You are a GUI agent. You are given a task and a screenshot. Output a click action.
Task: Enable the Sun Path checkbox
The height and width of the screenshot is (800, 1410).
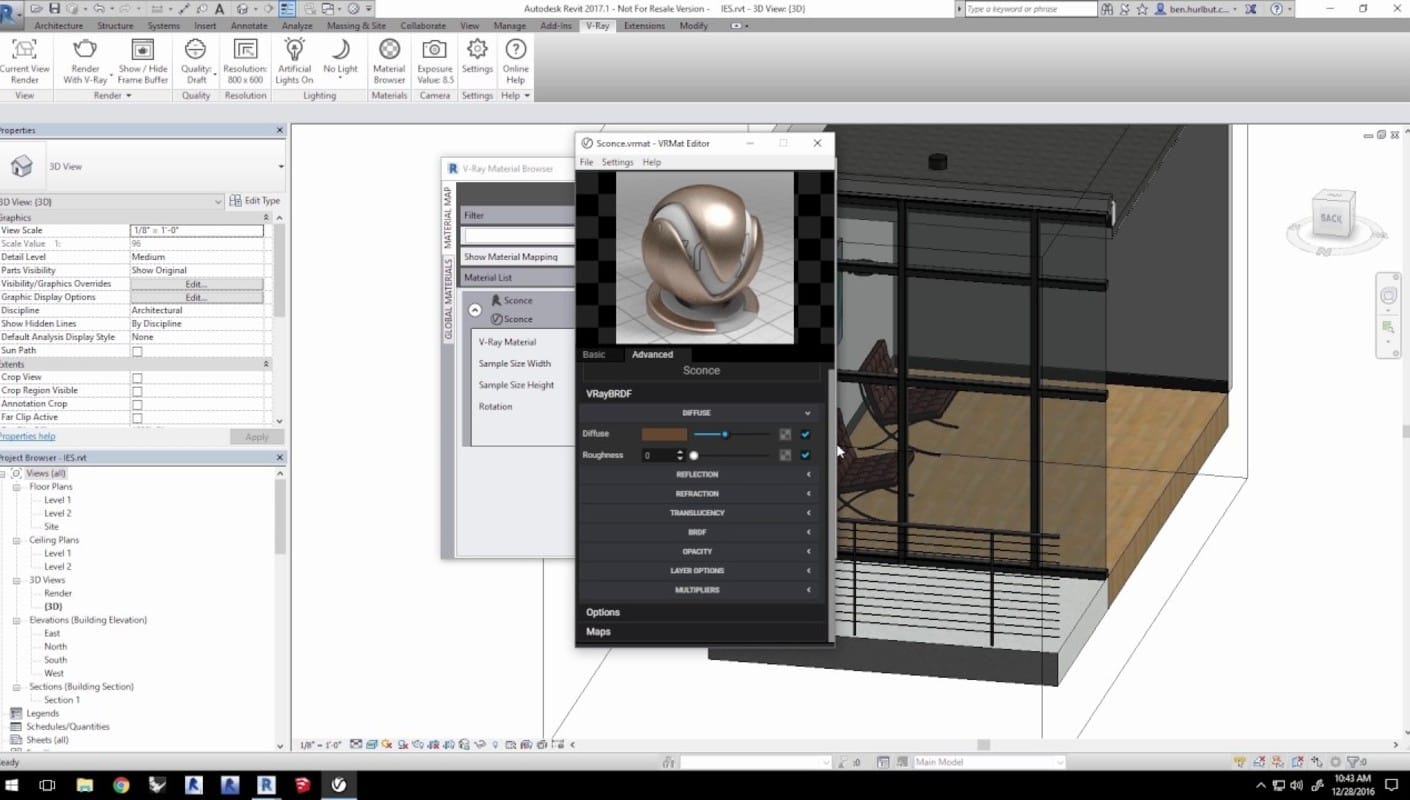(x=137, y=351)
